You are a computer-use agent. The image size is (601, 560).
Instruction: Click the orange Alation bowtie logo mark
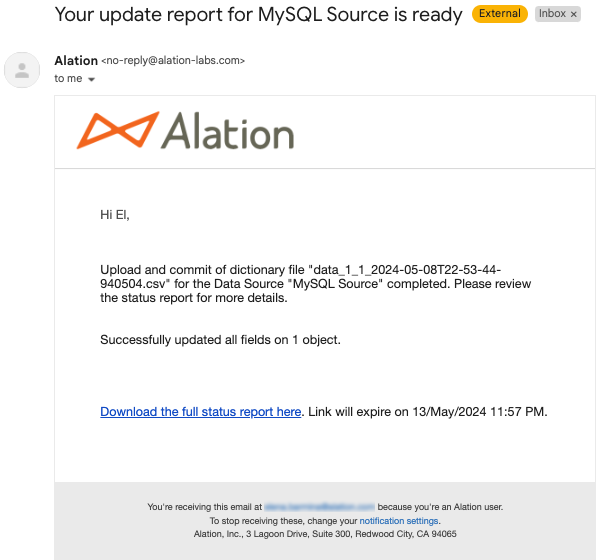[118, 130]
